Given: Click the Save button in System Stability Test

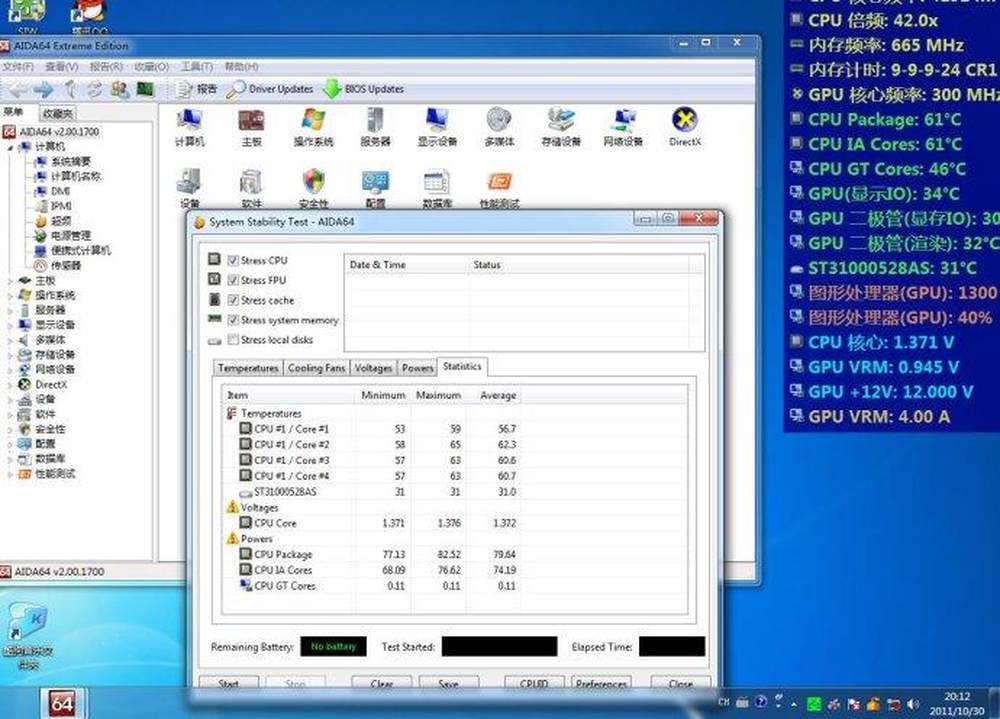Looking at the screenshot, I should click(x=448, y=683).
